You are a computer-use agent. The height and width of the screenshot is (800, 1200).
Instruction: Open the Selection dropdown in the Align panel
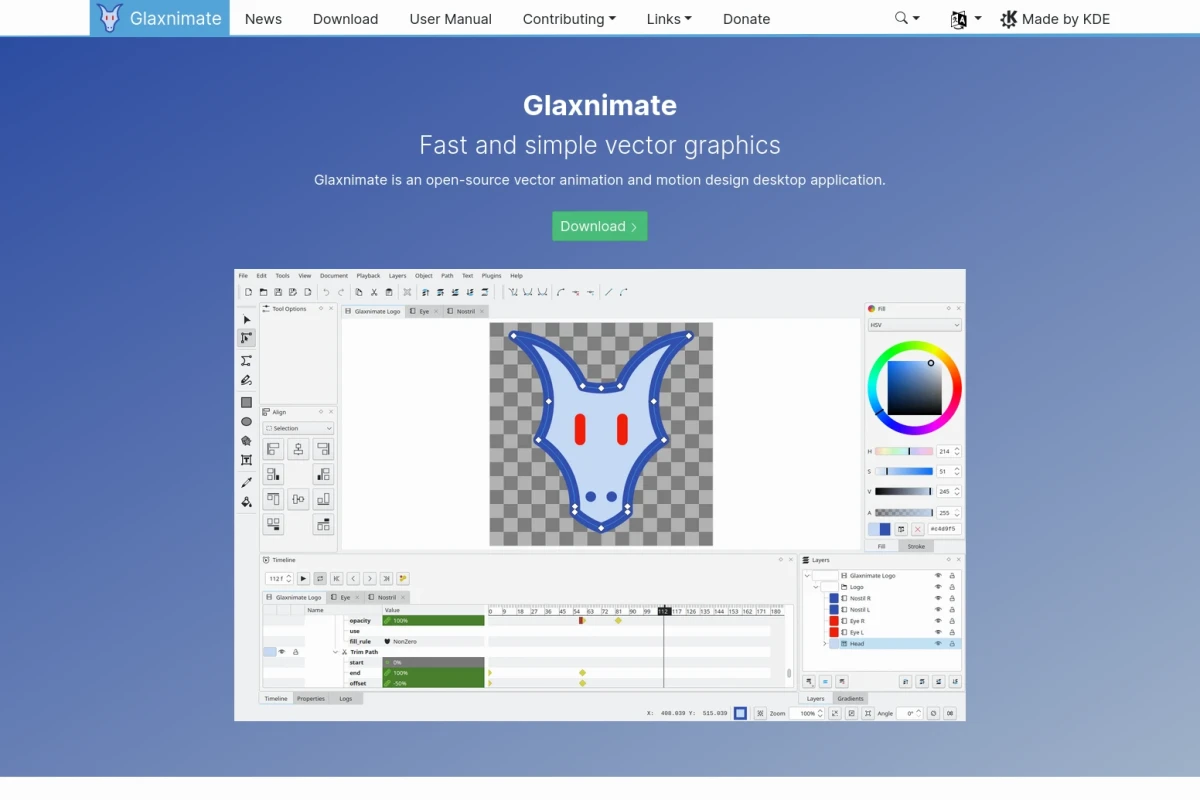tap(297, 428)
